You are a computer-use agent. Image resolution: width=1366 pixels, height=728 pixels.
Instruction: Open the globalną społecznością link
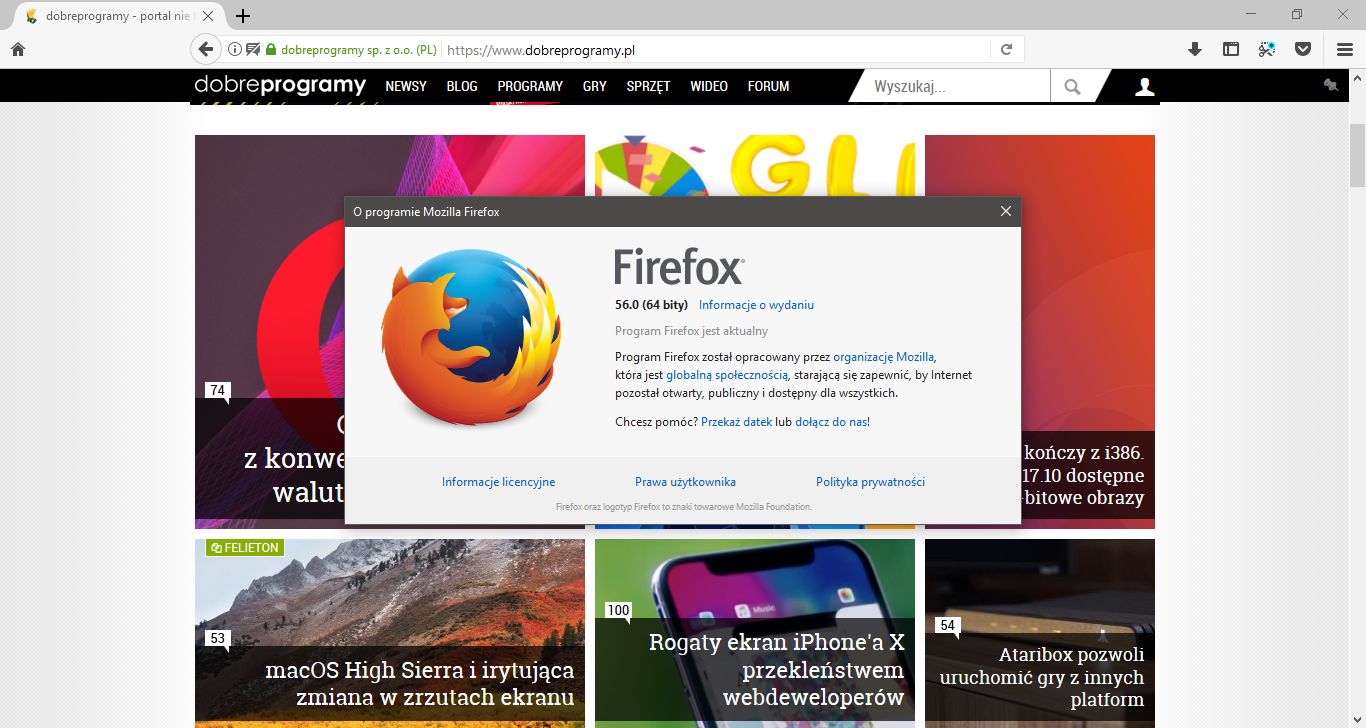click(727, 375)
